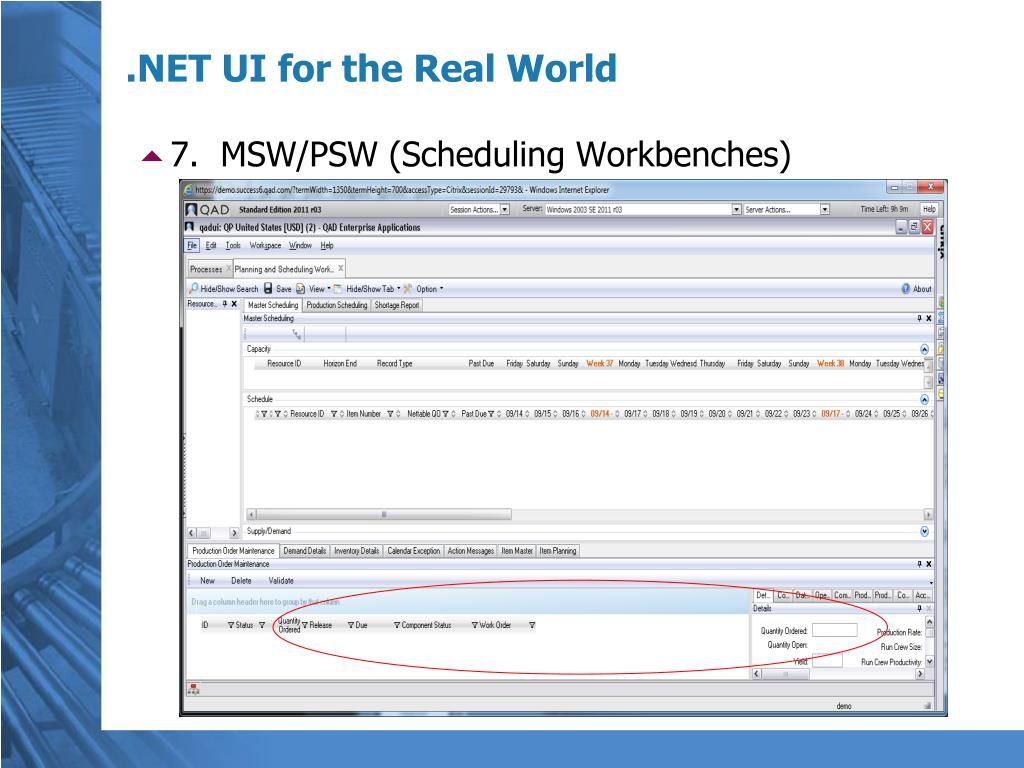Switch to the Shortage Report tab

point(396,305)
